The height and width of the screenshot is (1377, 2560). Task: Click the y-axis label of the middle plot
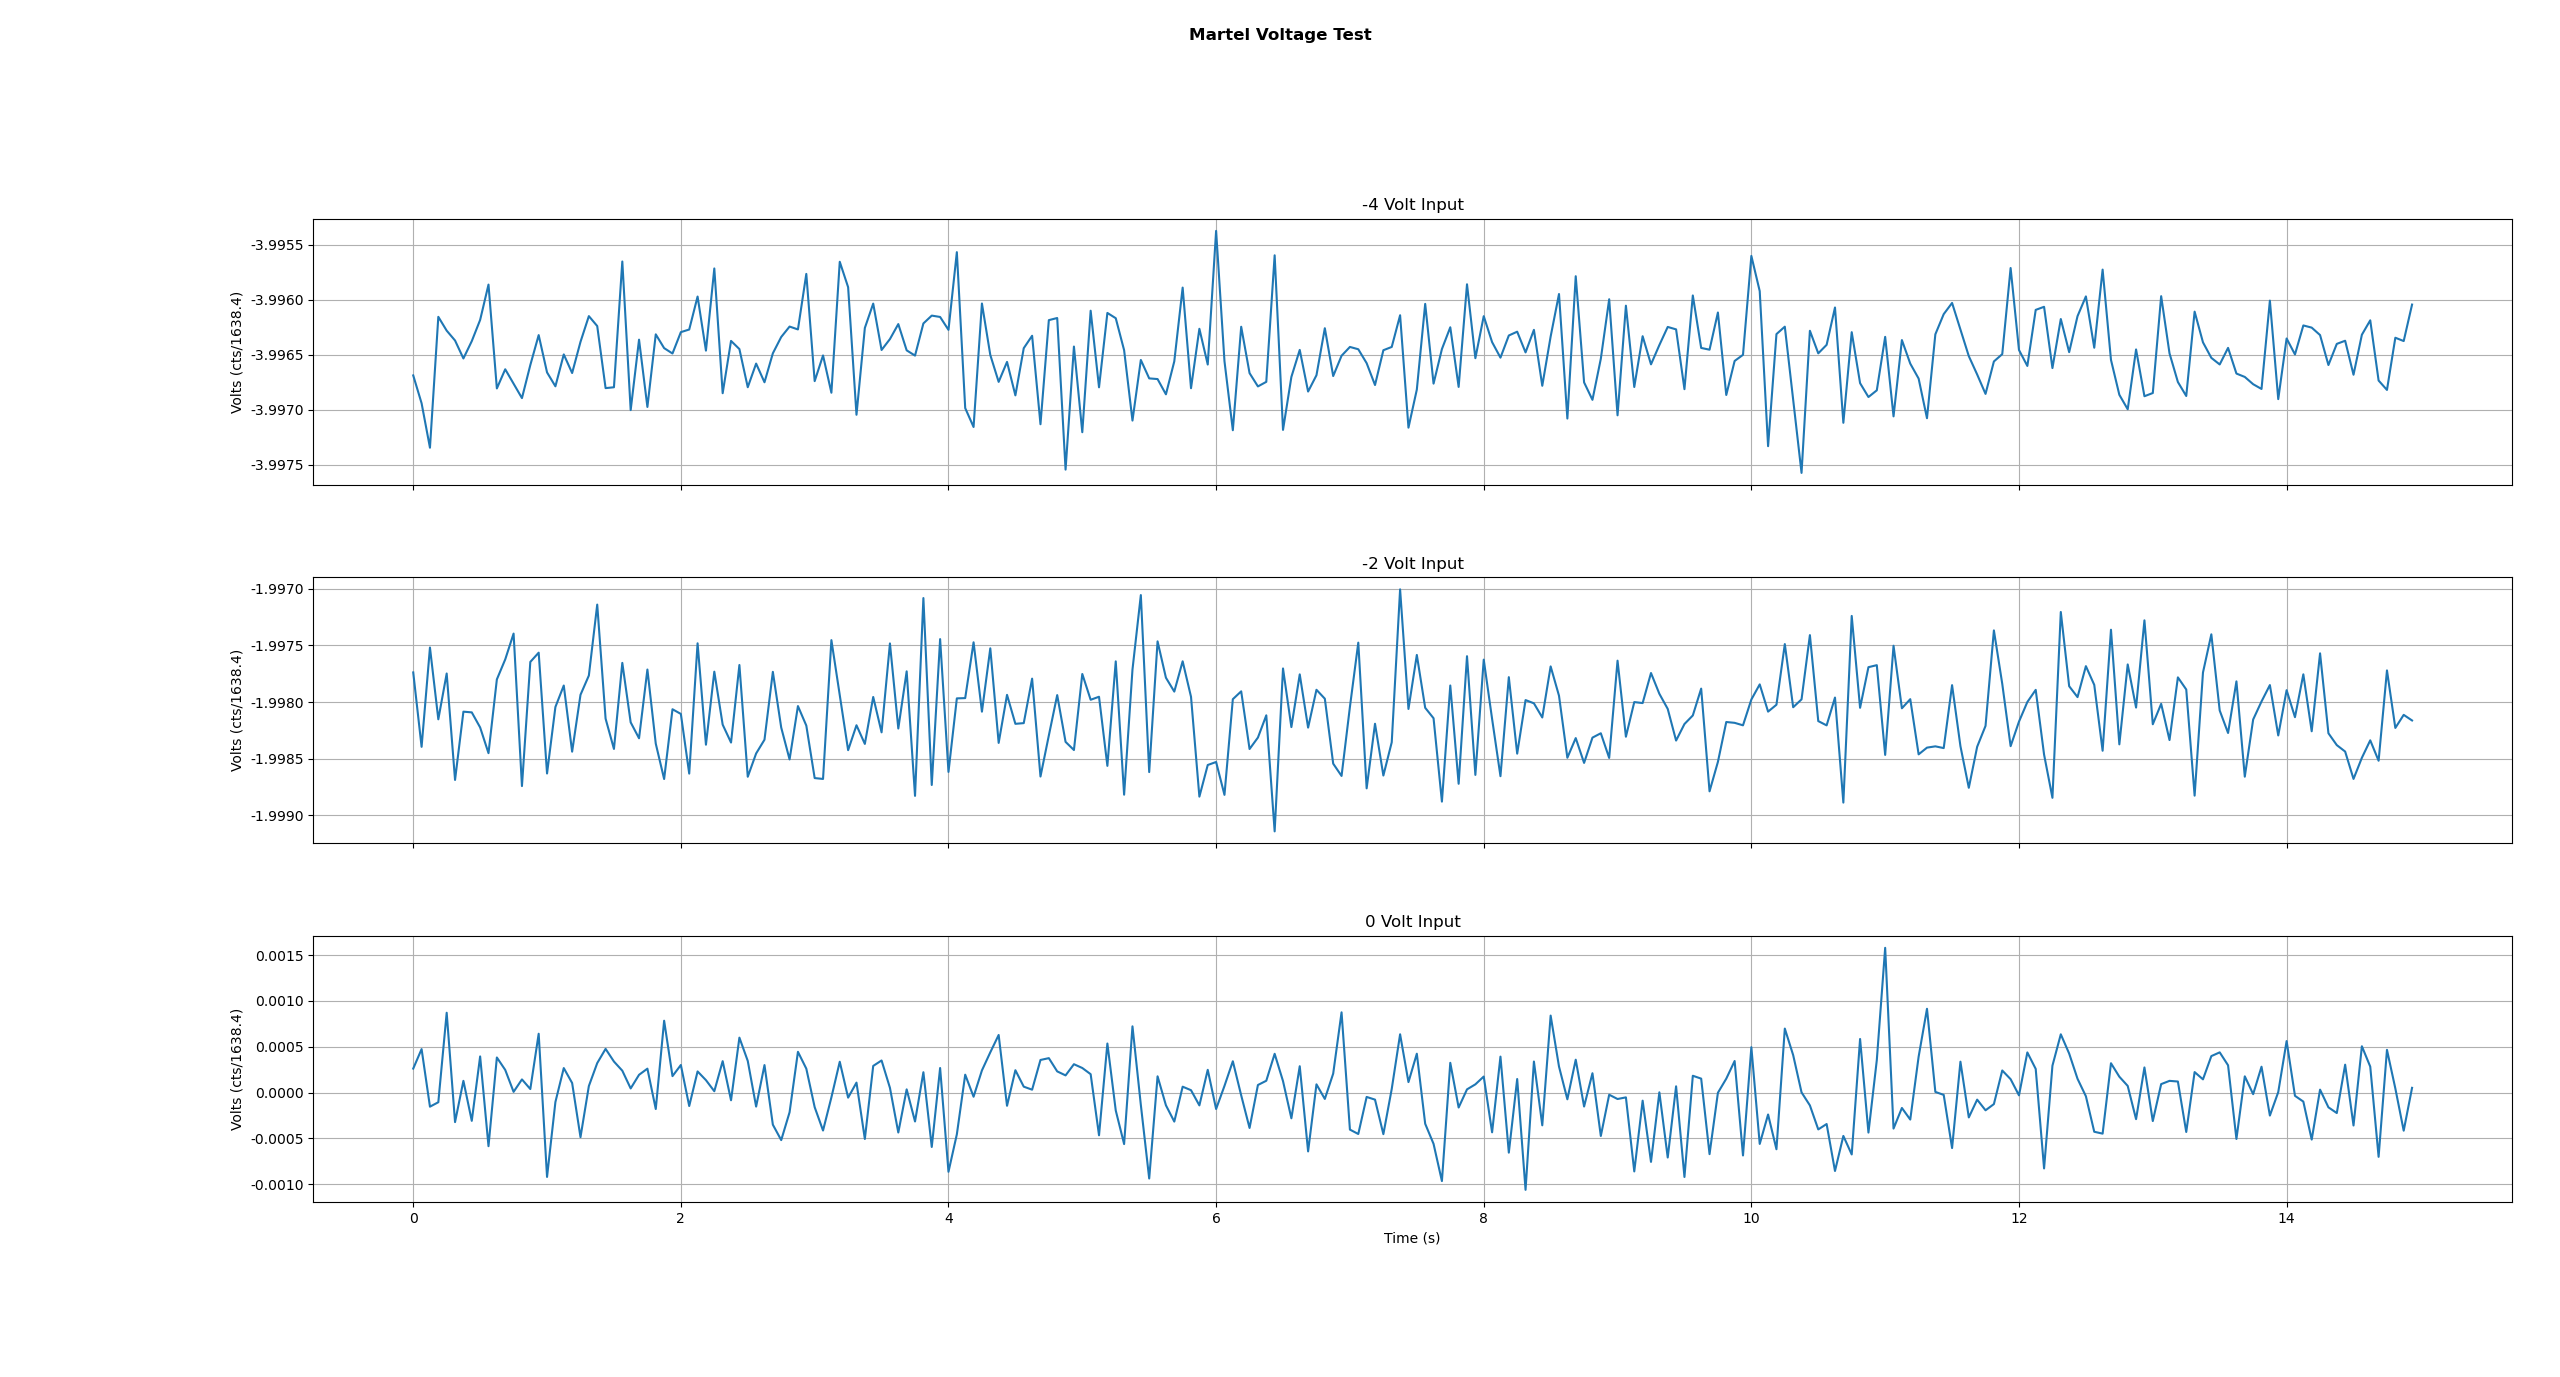(x=237, y=711)
